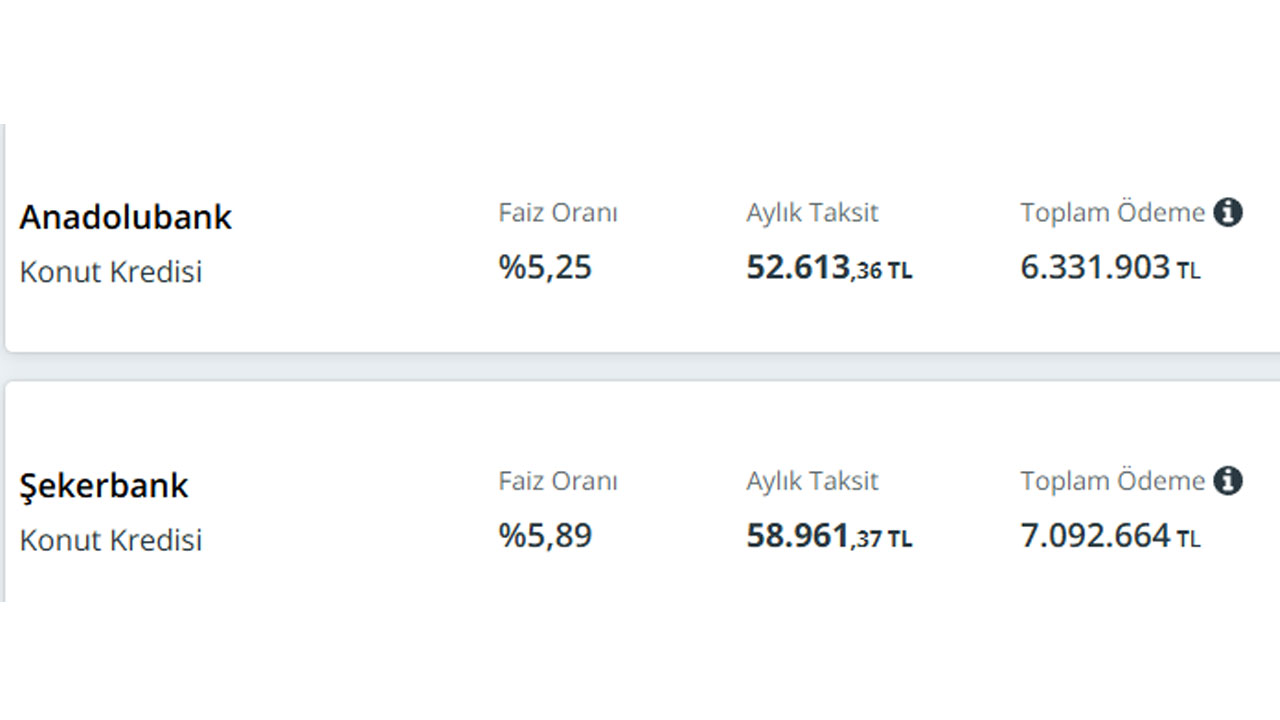Click Anadolubank interest rate %5,25
The width and height of the screenshot is (1280, 720).
(x=546, y=267)
